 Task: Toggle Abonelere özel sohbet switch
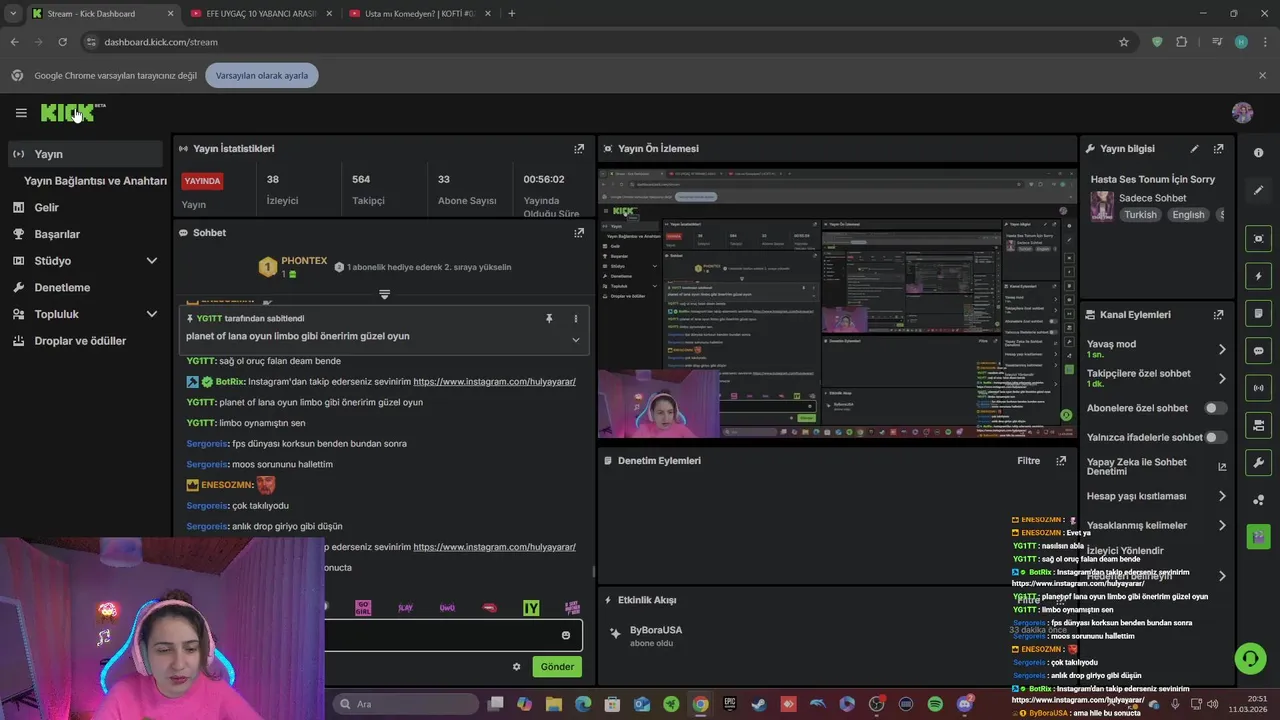[1215, 408]
